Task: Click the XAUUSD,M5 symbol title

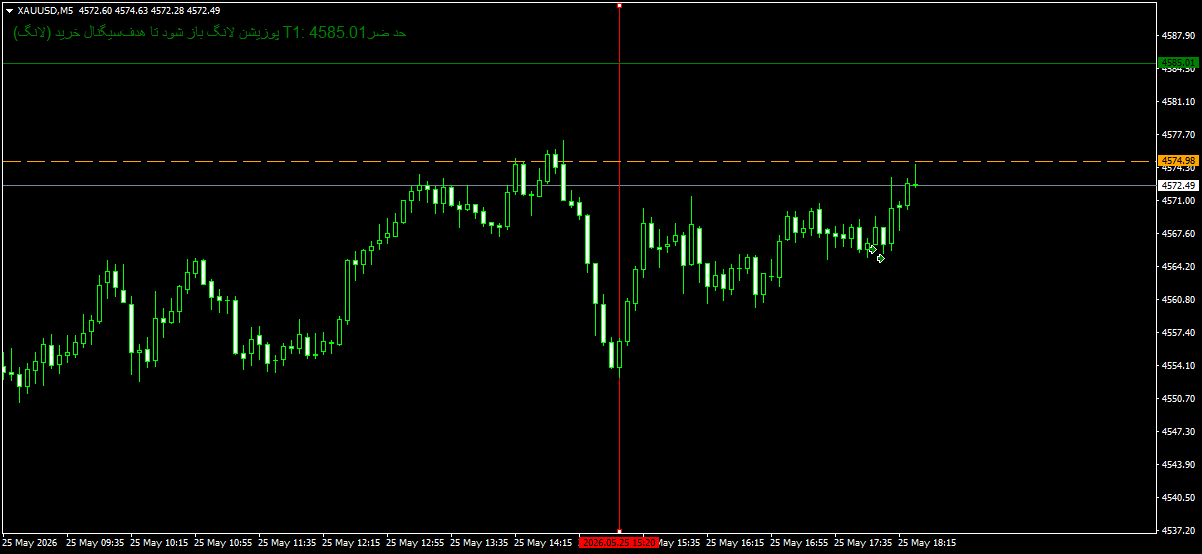Action: [x=45, y=10]
